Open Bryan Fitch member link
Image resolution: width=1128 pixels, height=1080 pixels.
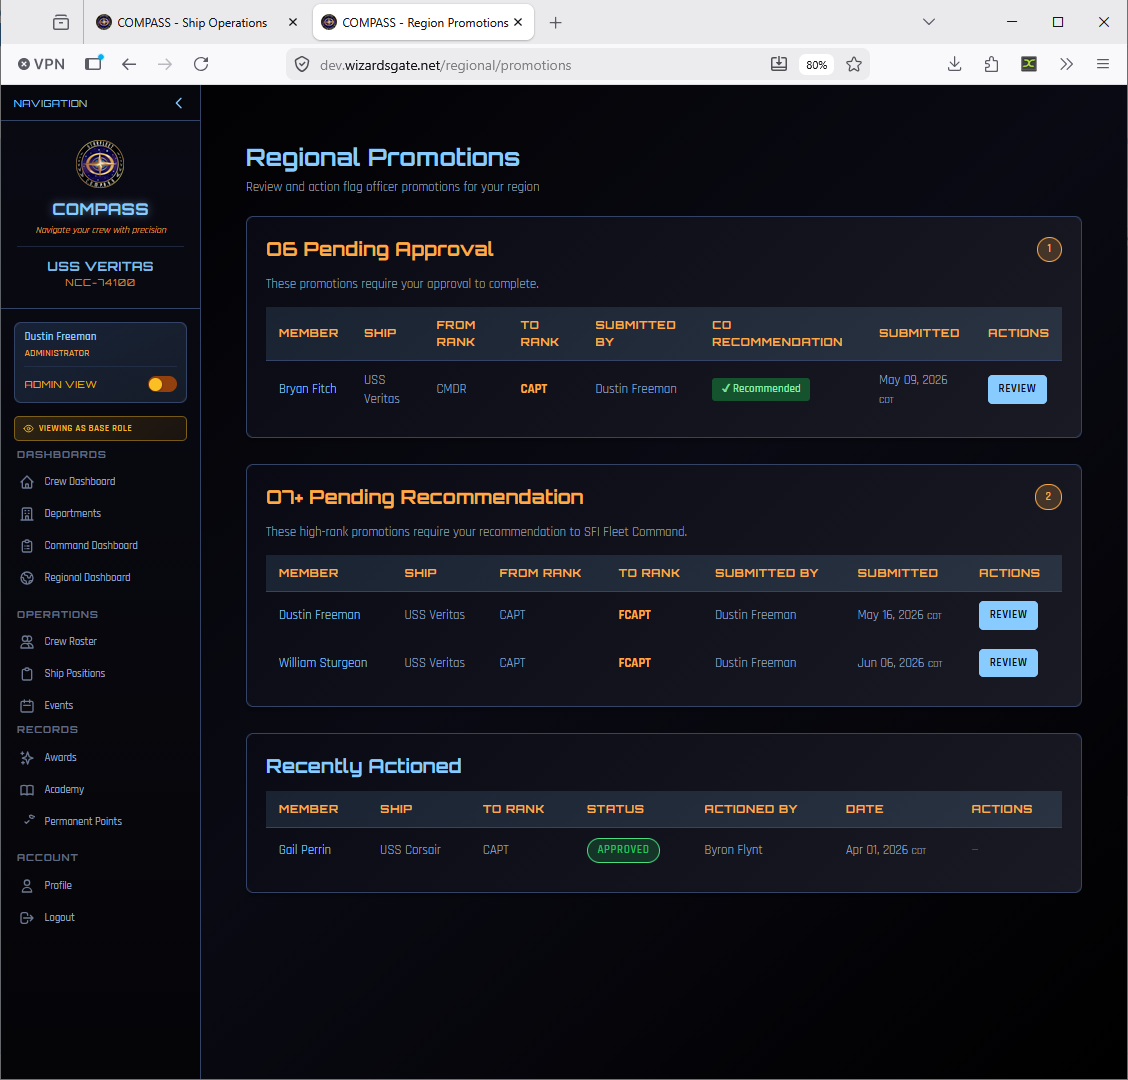click(307, 389)
